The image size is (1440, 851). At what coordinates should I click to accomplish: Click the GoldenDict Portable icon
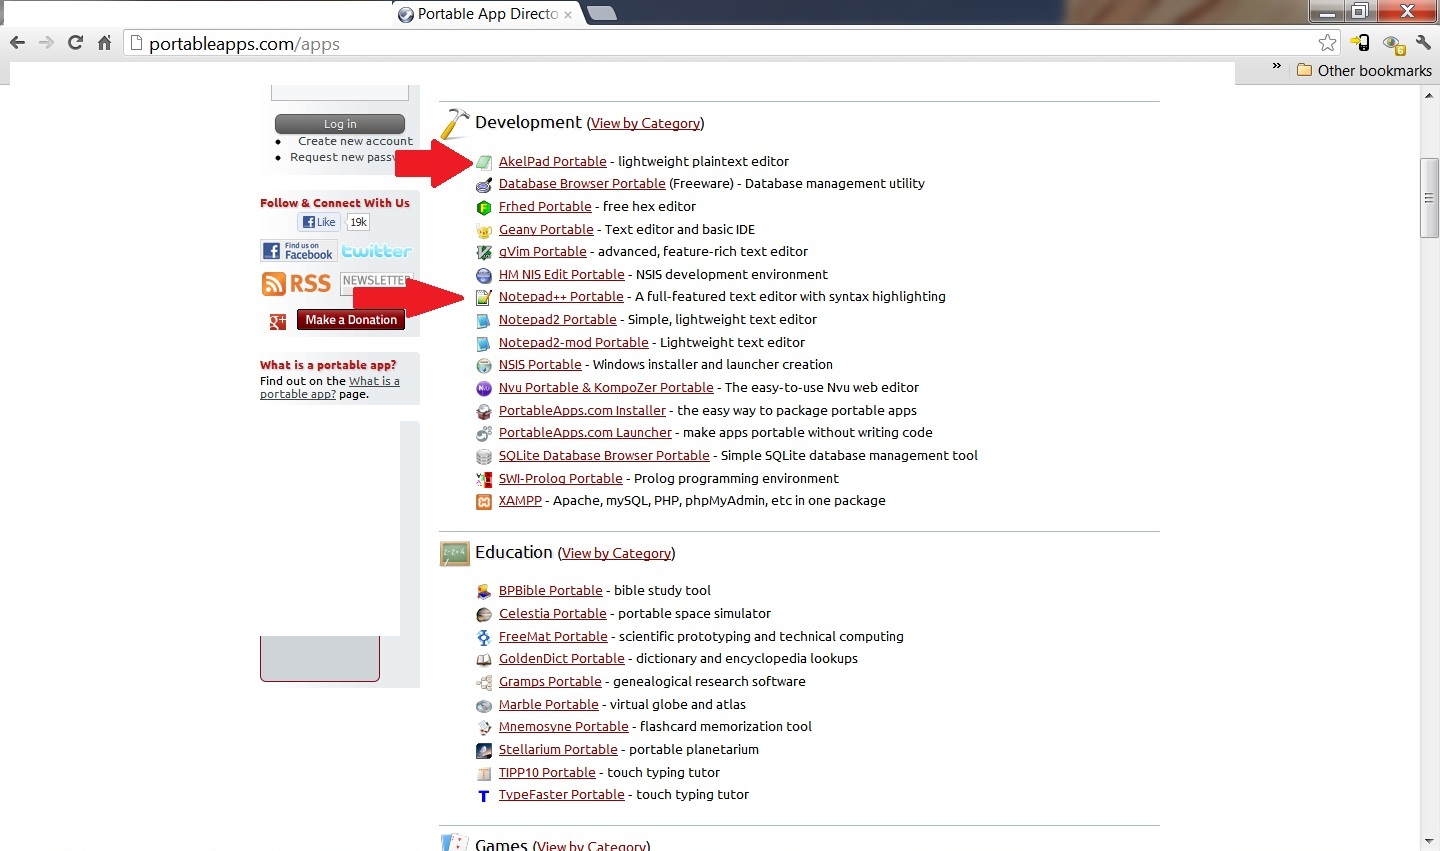[484, 660]
